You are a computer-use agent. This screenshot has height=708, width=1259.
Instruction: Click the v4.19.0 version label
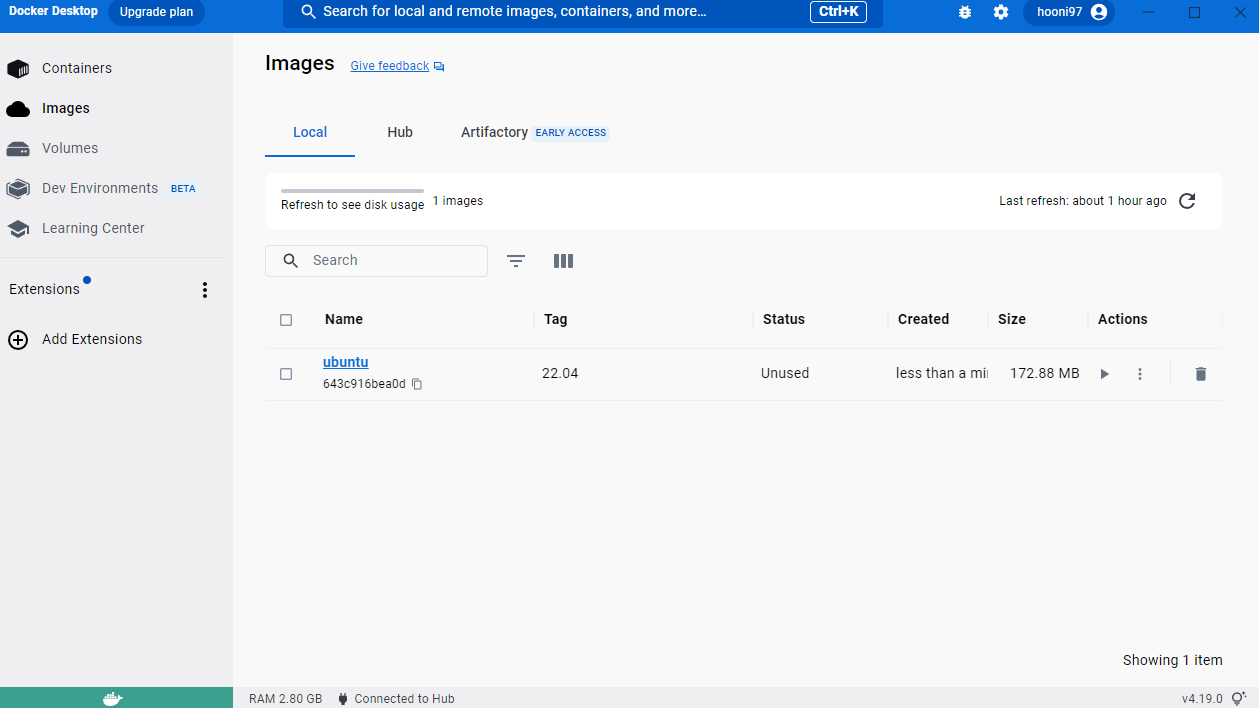coord(1202,699)
